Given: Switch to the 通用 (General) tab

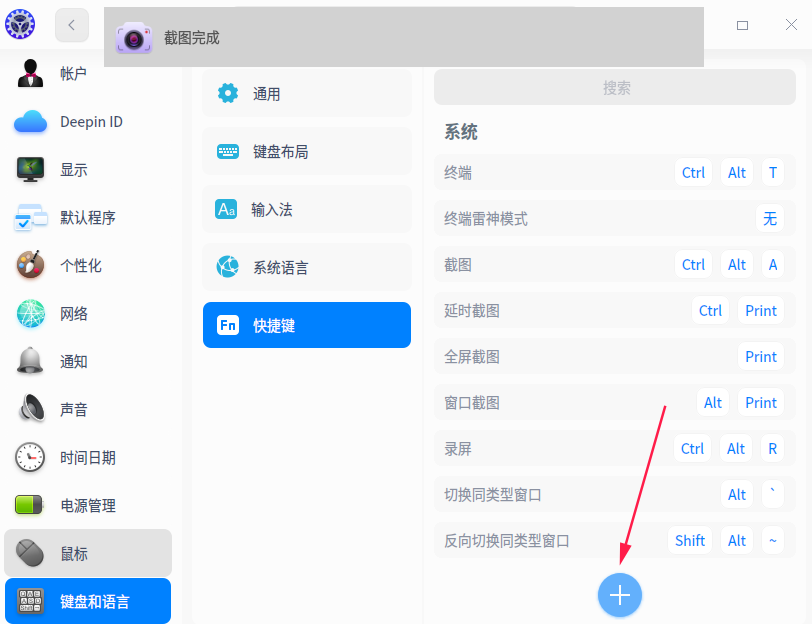Looking at the screenshot, I should [306, 93].
